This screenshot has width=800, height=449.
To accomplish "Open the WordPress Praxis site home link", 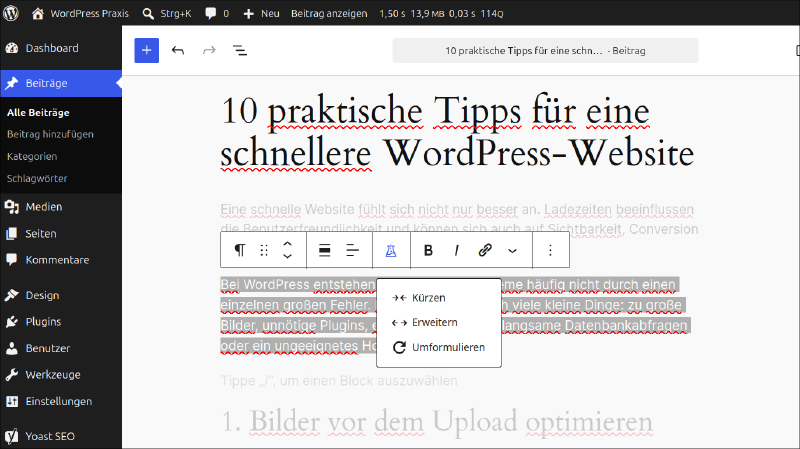I will 80,13.
